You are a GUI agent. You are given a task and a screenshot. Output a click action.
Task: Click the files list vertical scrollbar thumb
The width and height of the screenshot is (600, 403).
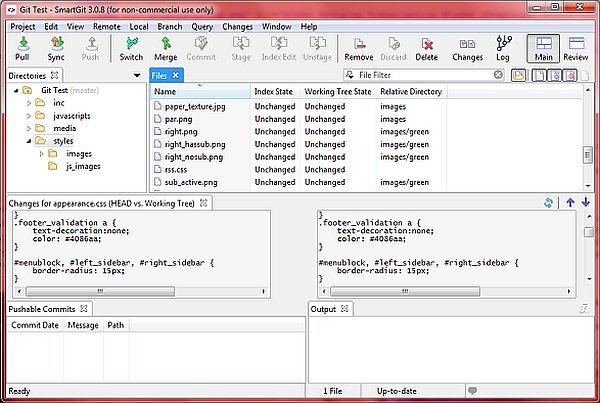(x=587, y=155)
